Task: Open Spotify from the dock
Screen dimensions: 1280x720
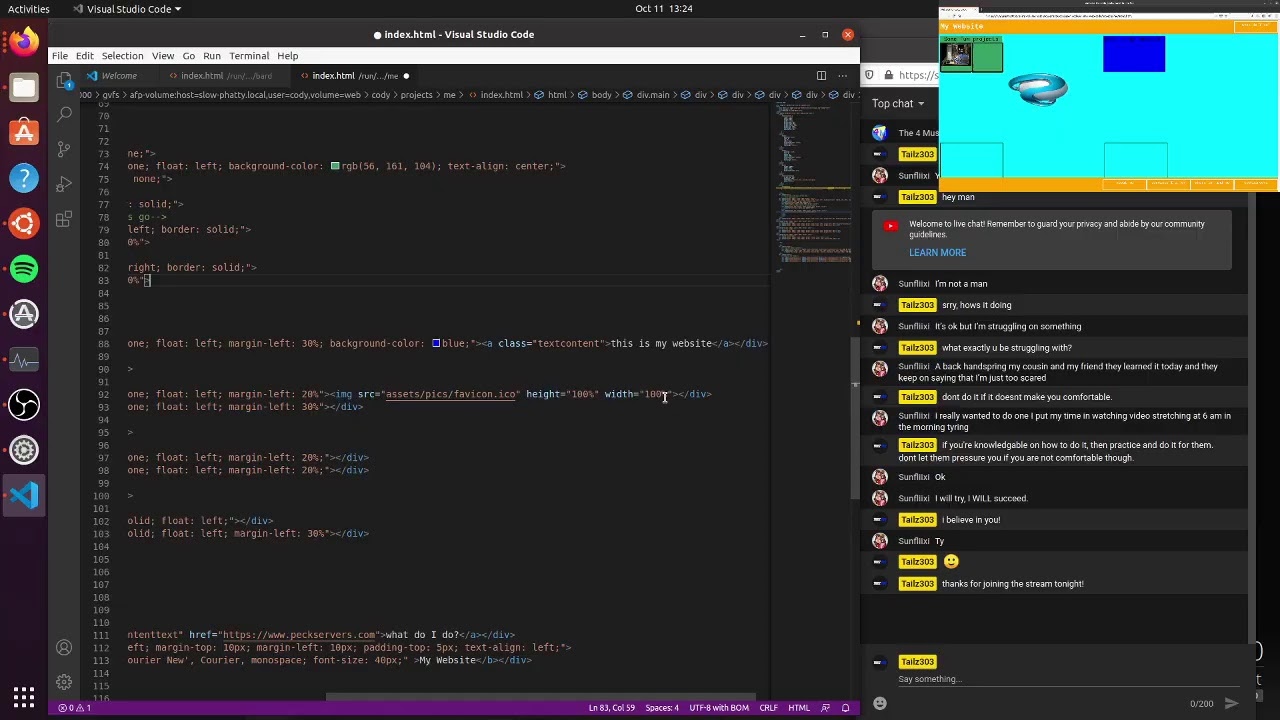Action: 24,269
